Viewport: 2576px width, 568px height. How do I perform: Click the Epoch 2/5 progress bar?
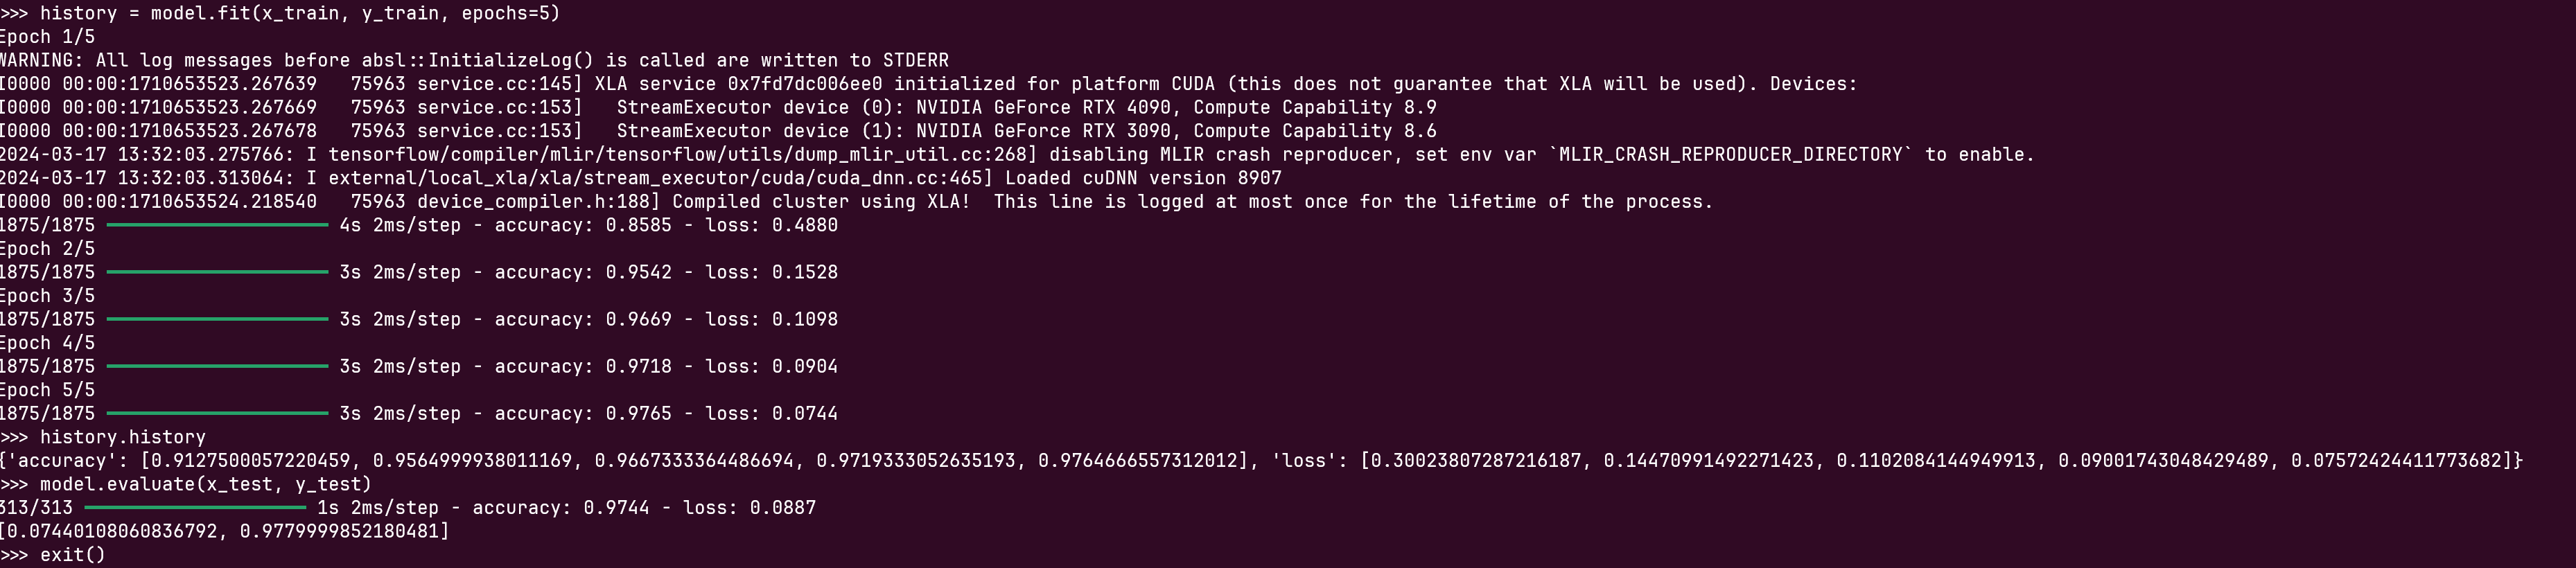click(x=217, y=272)
